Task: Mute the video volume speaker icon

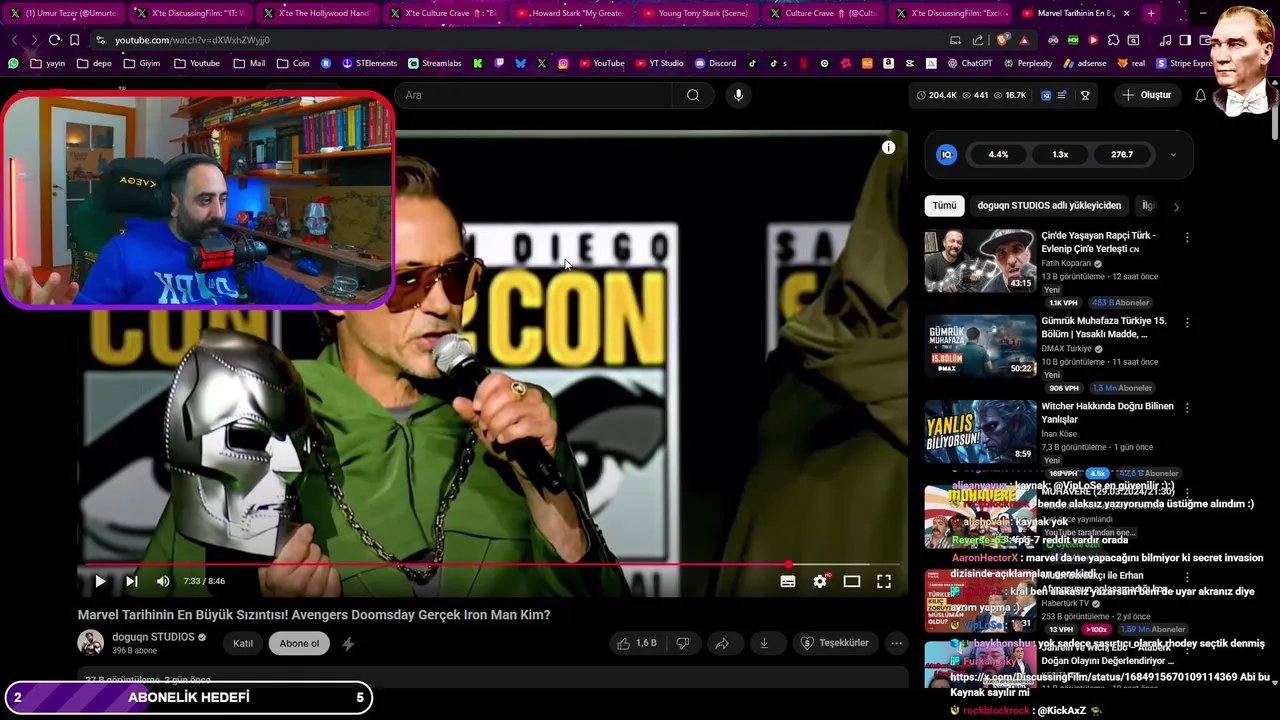Action: tap(163, 581)
